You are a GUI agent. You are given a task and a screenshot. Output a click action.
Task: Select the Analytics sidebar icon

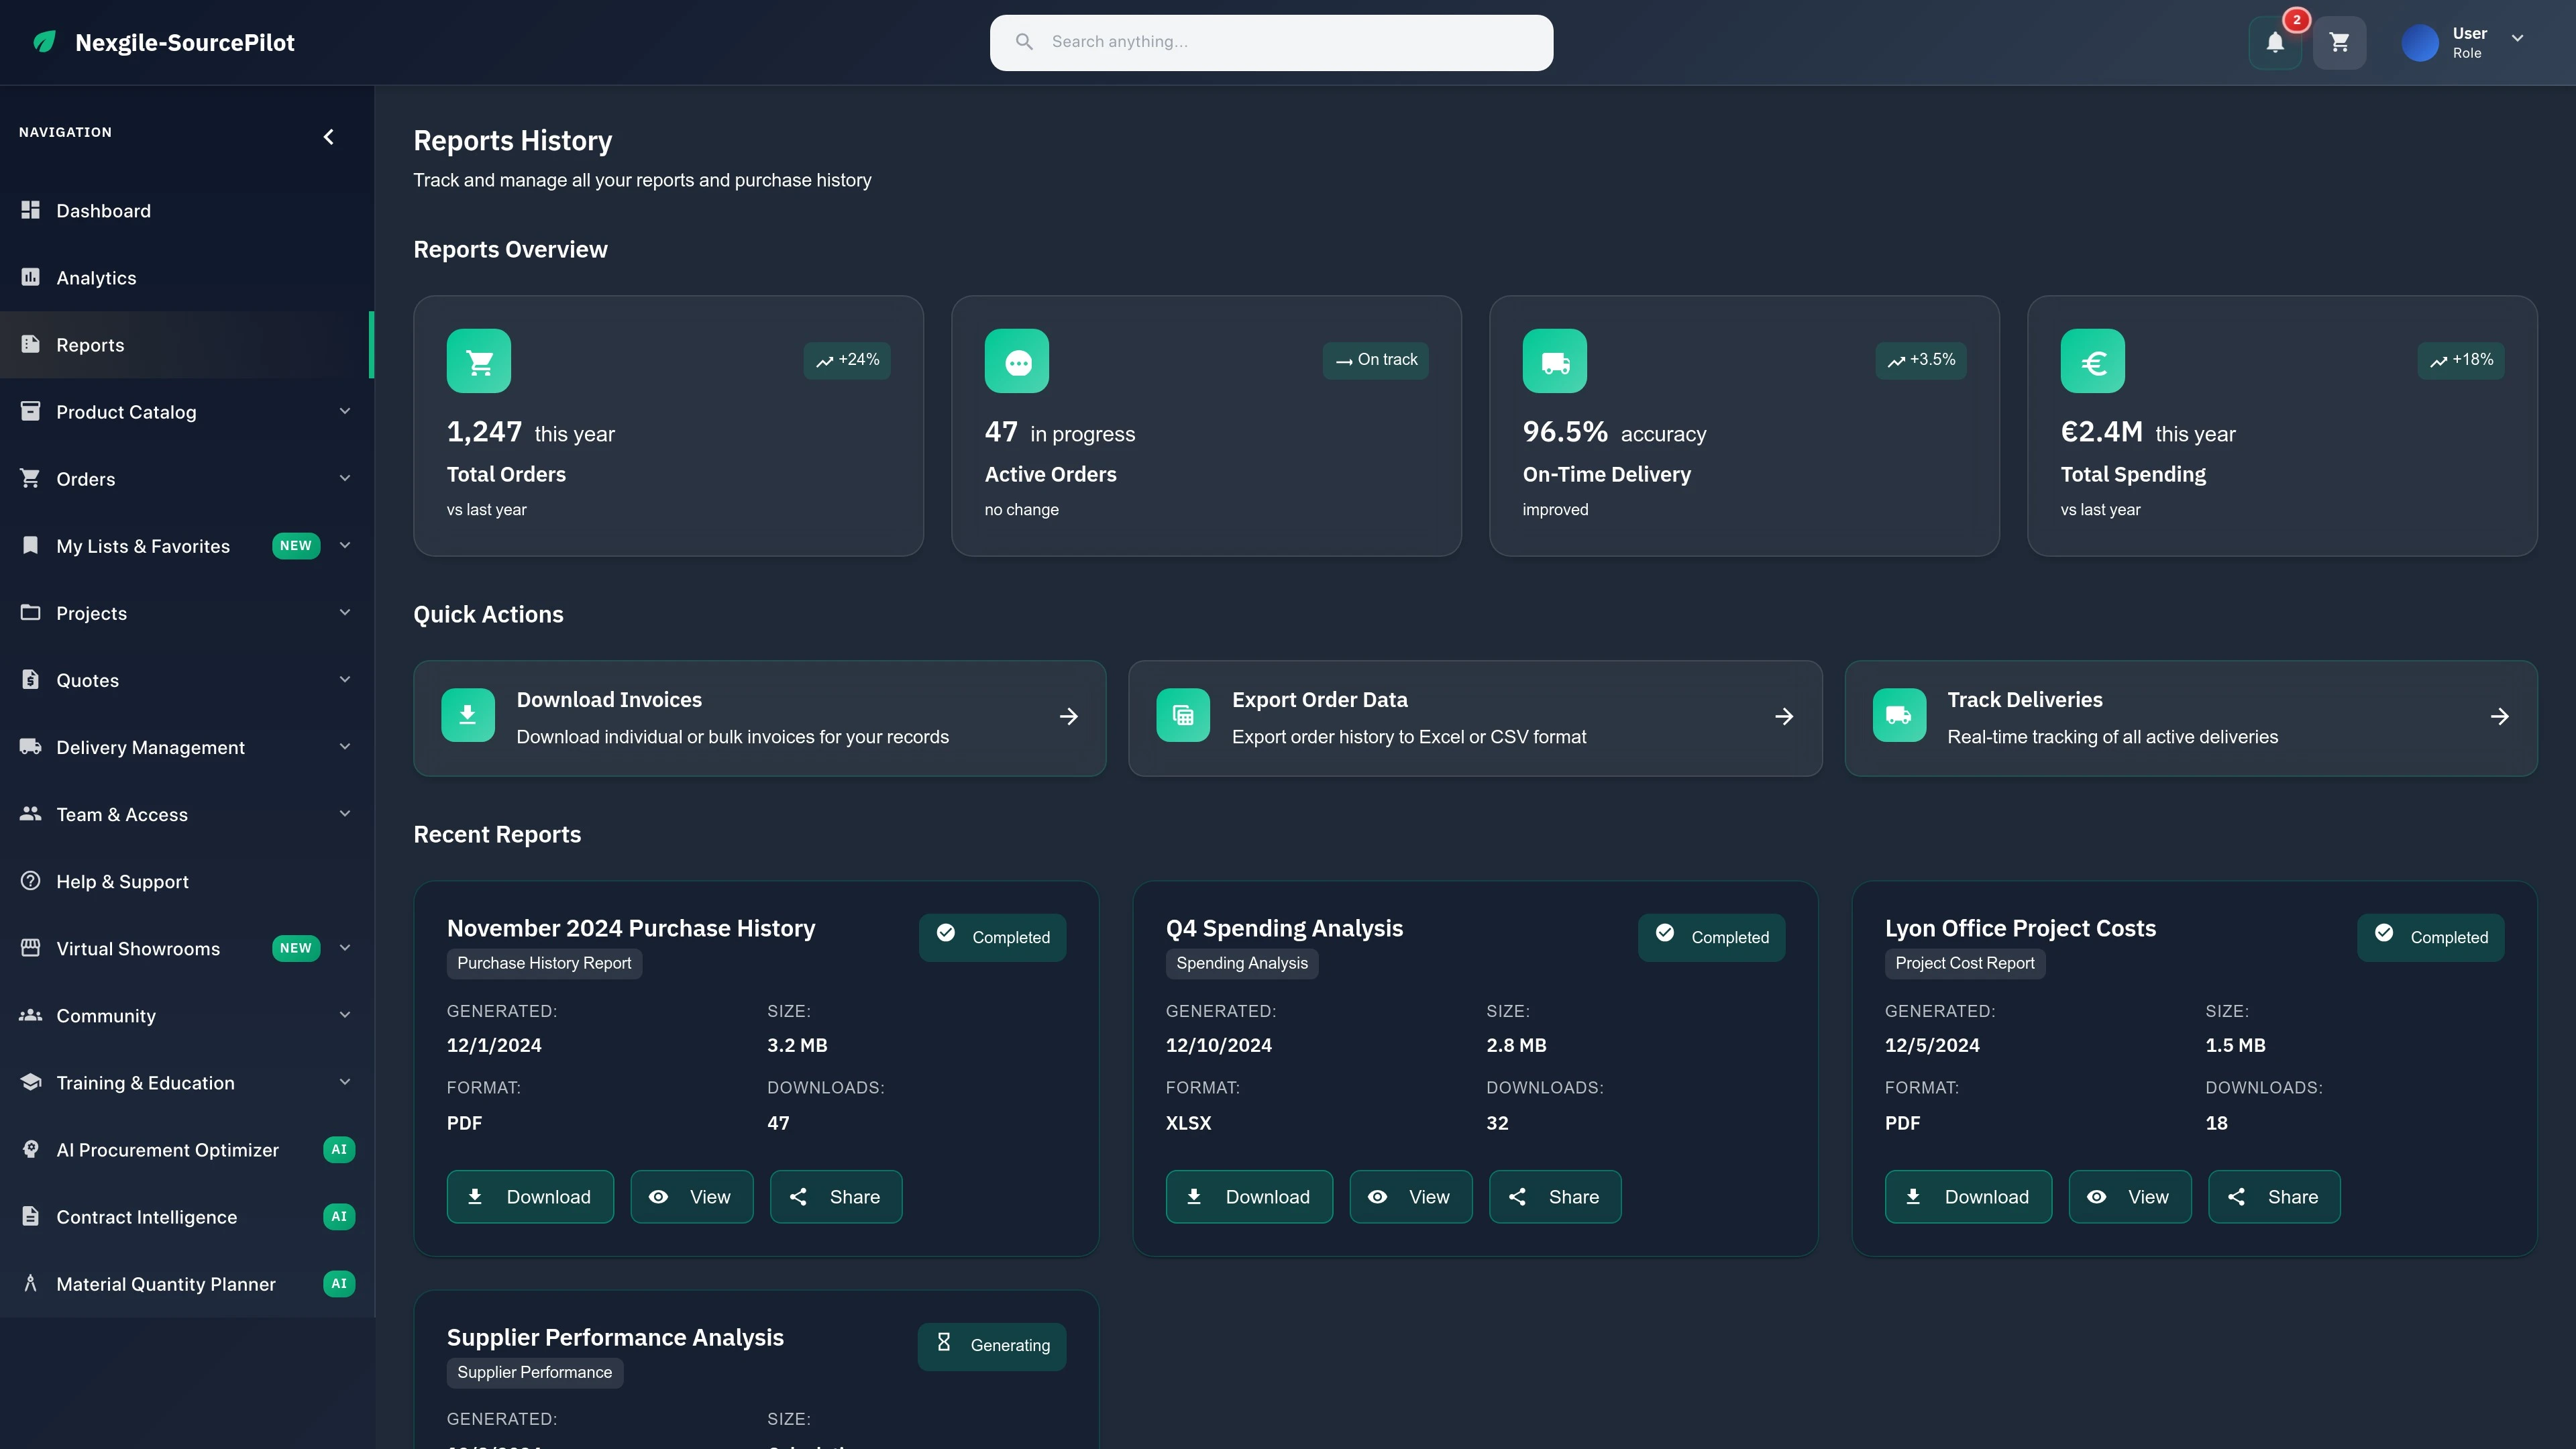pos(30,277)
